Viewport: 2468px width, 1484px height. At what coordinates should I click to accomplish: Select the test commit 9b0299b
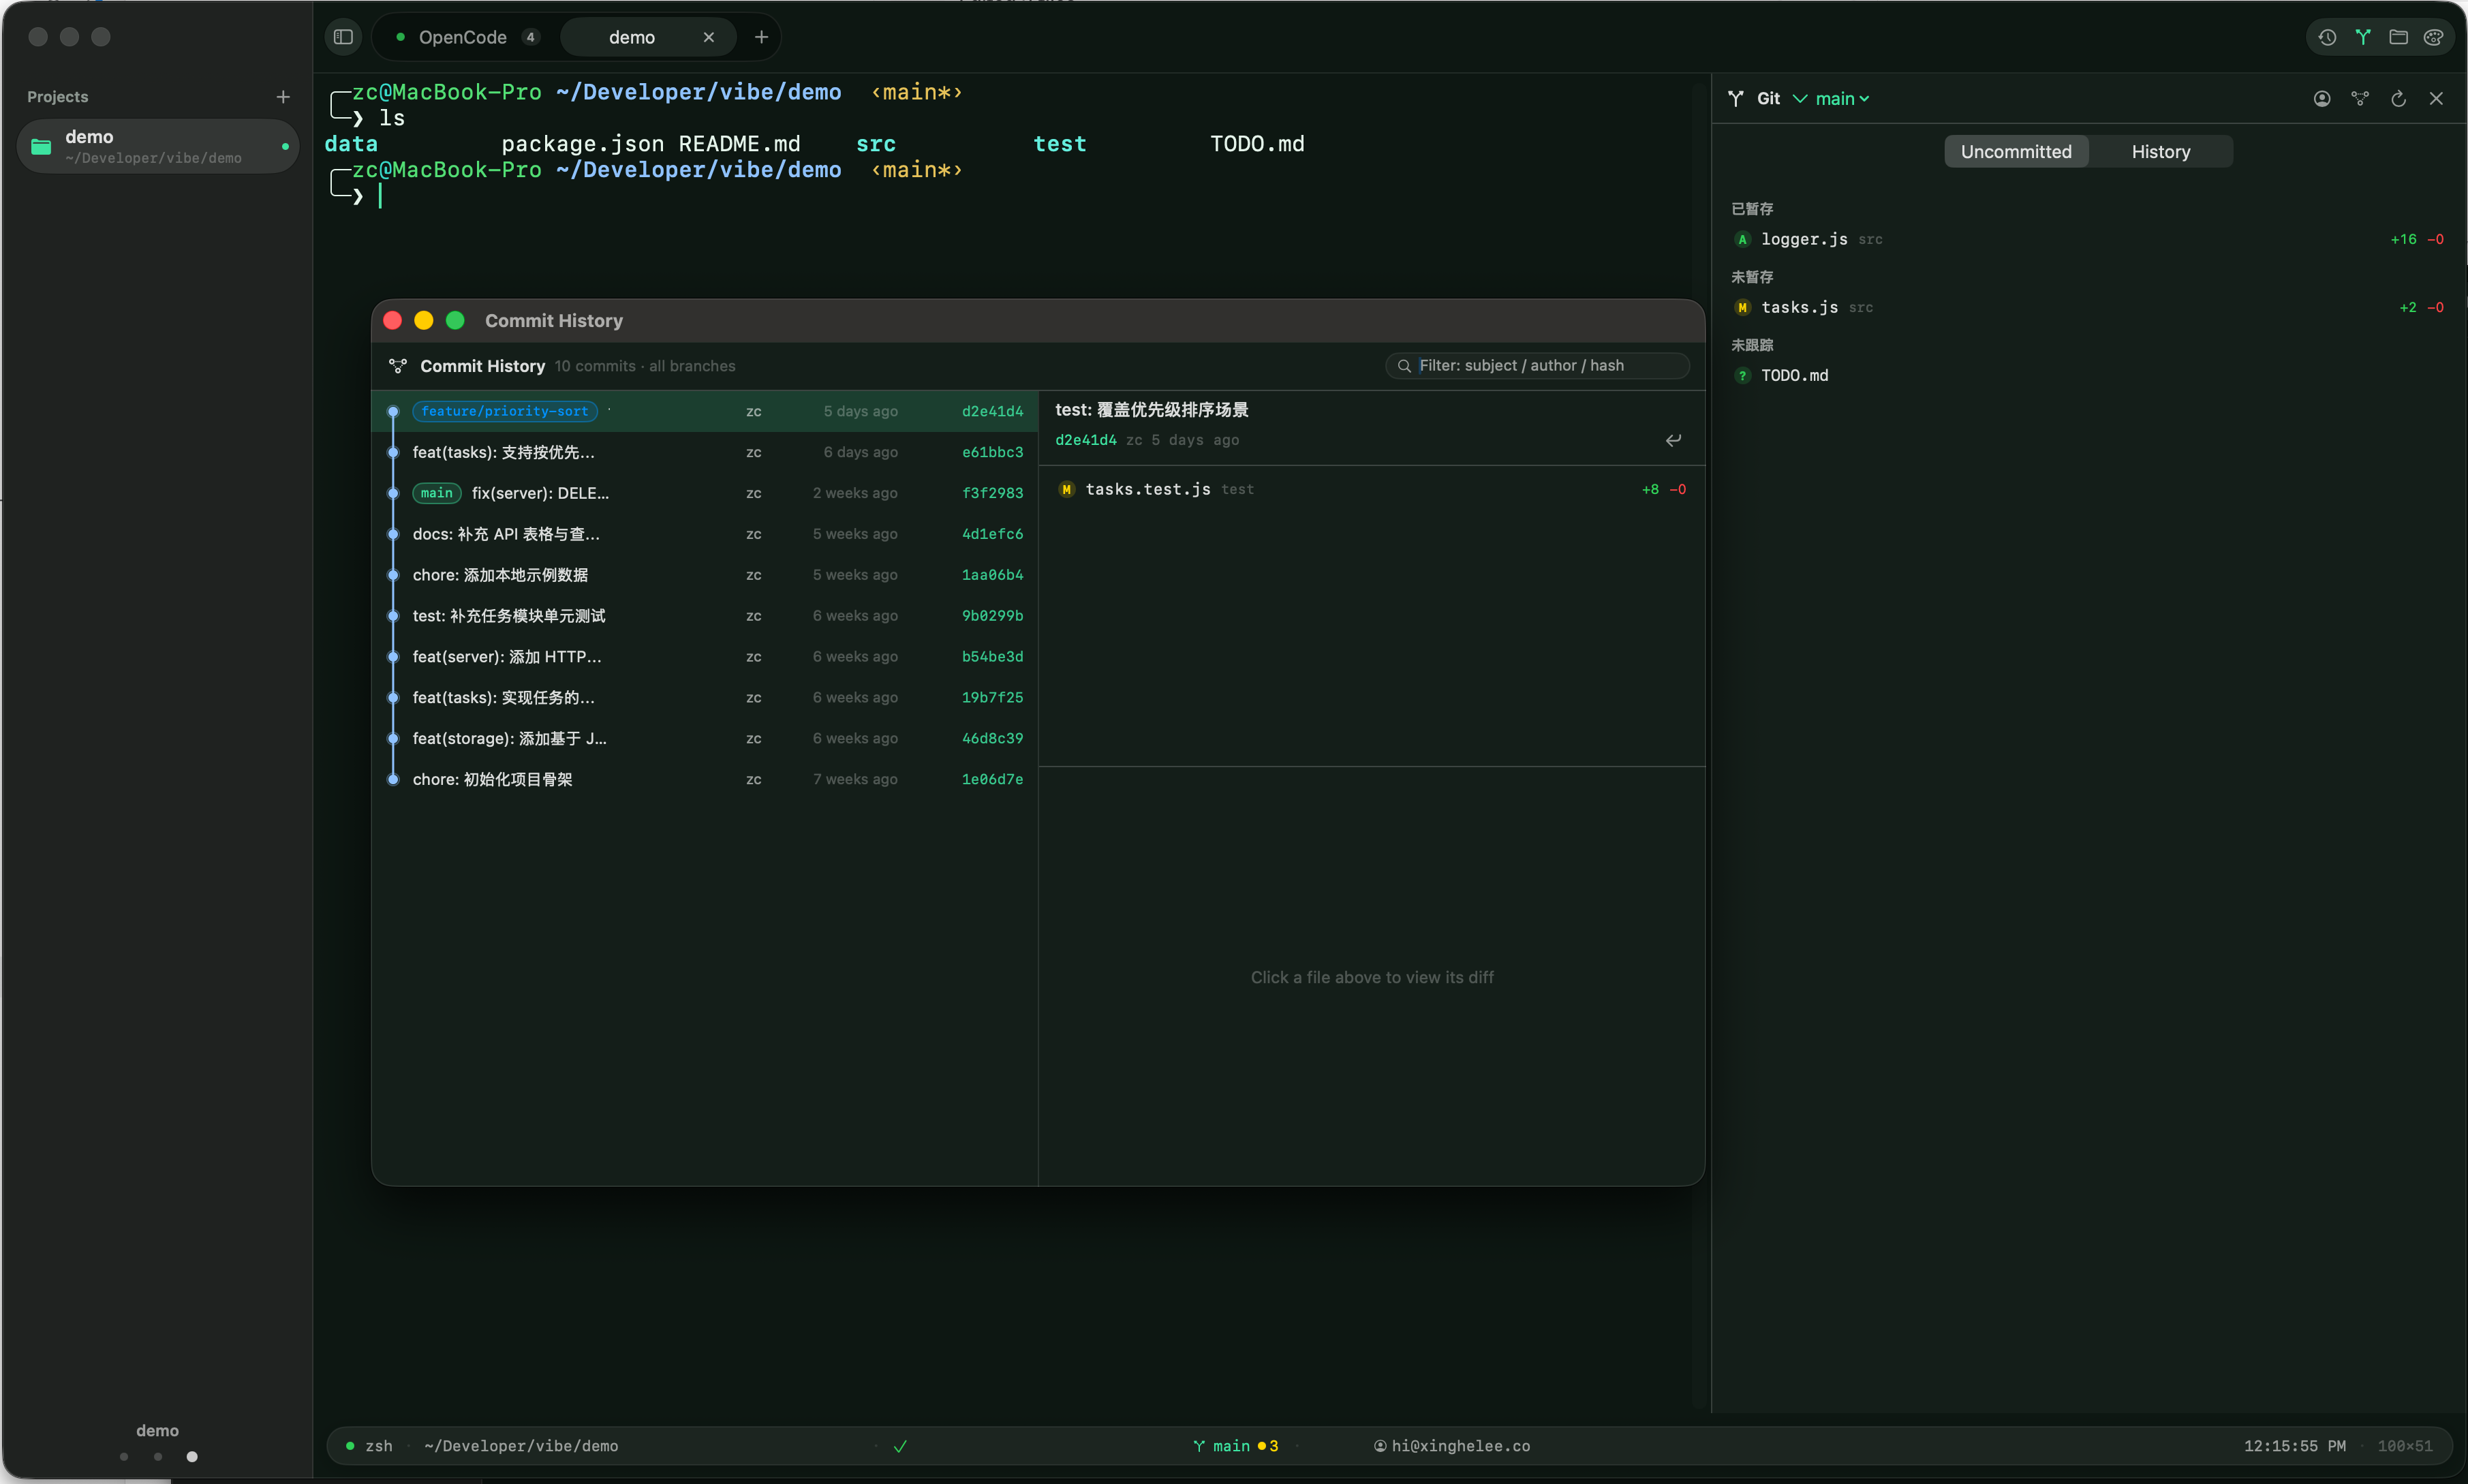(705, 616)
